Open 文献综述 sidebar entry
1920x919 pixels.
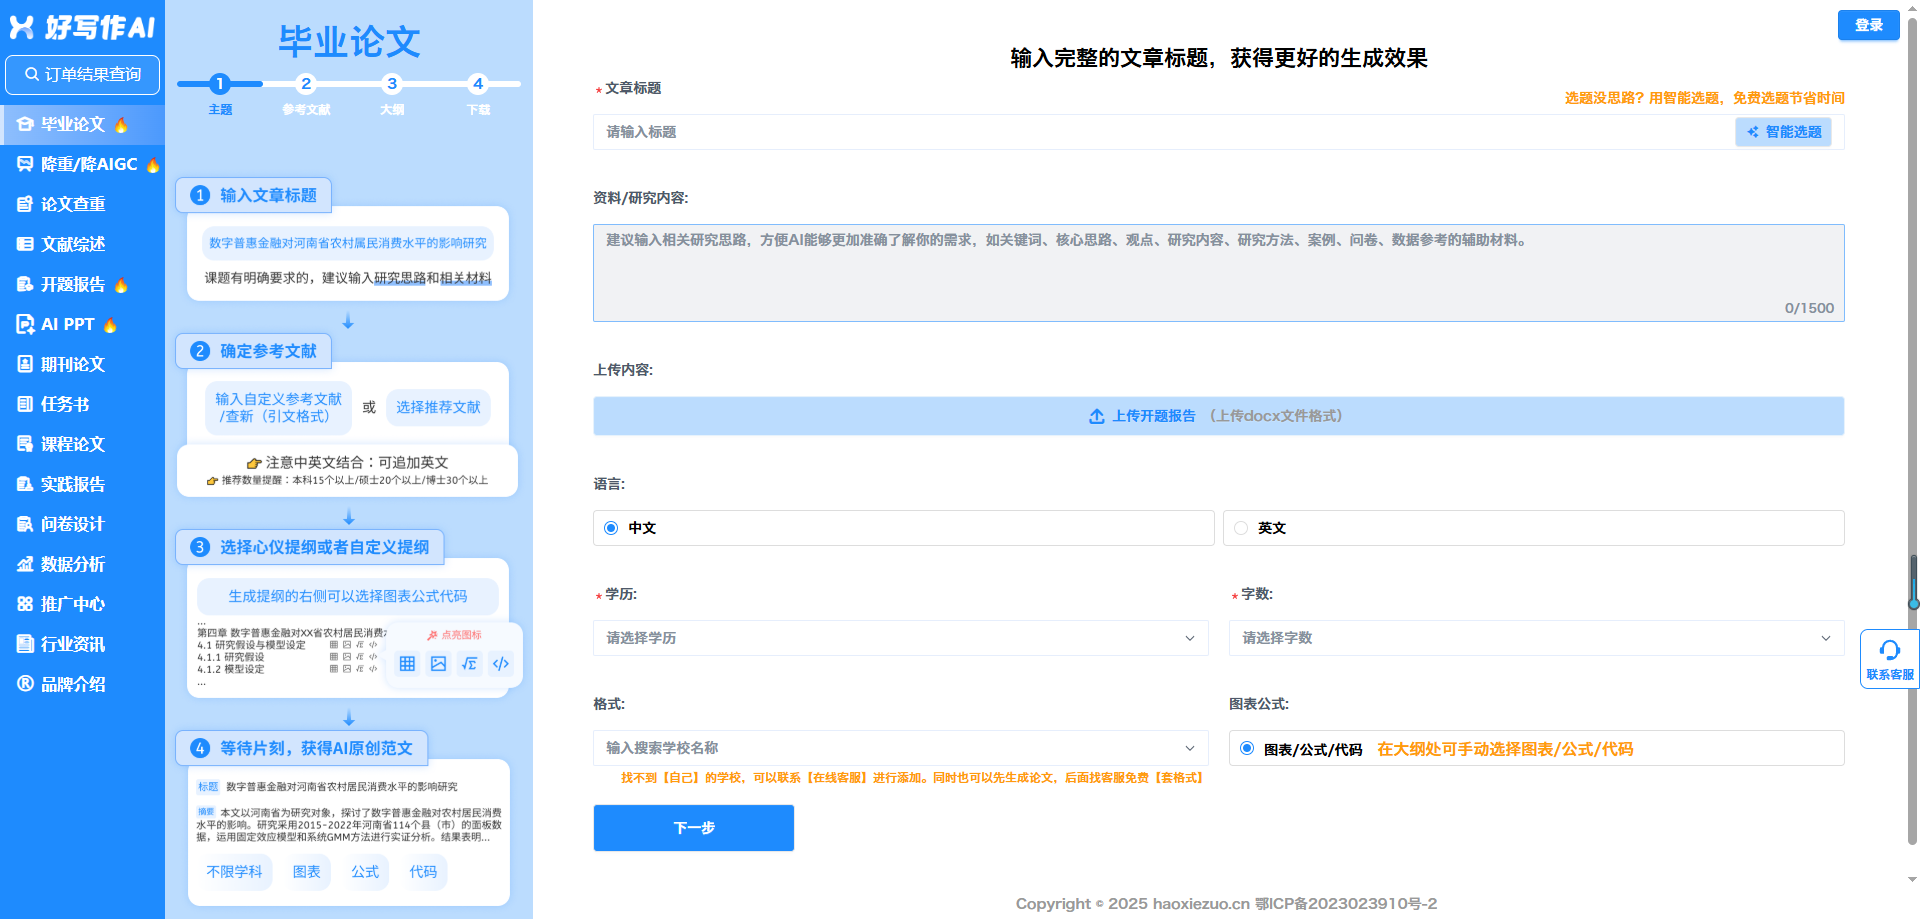tap(82, 244)
